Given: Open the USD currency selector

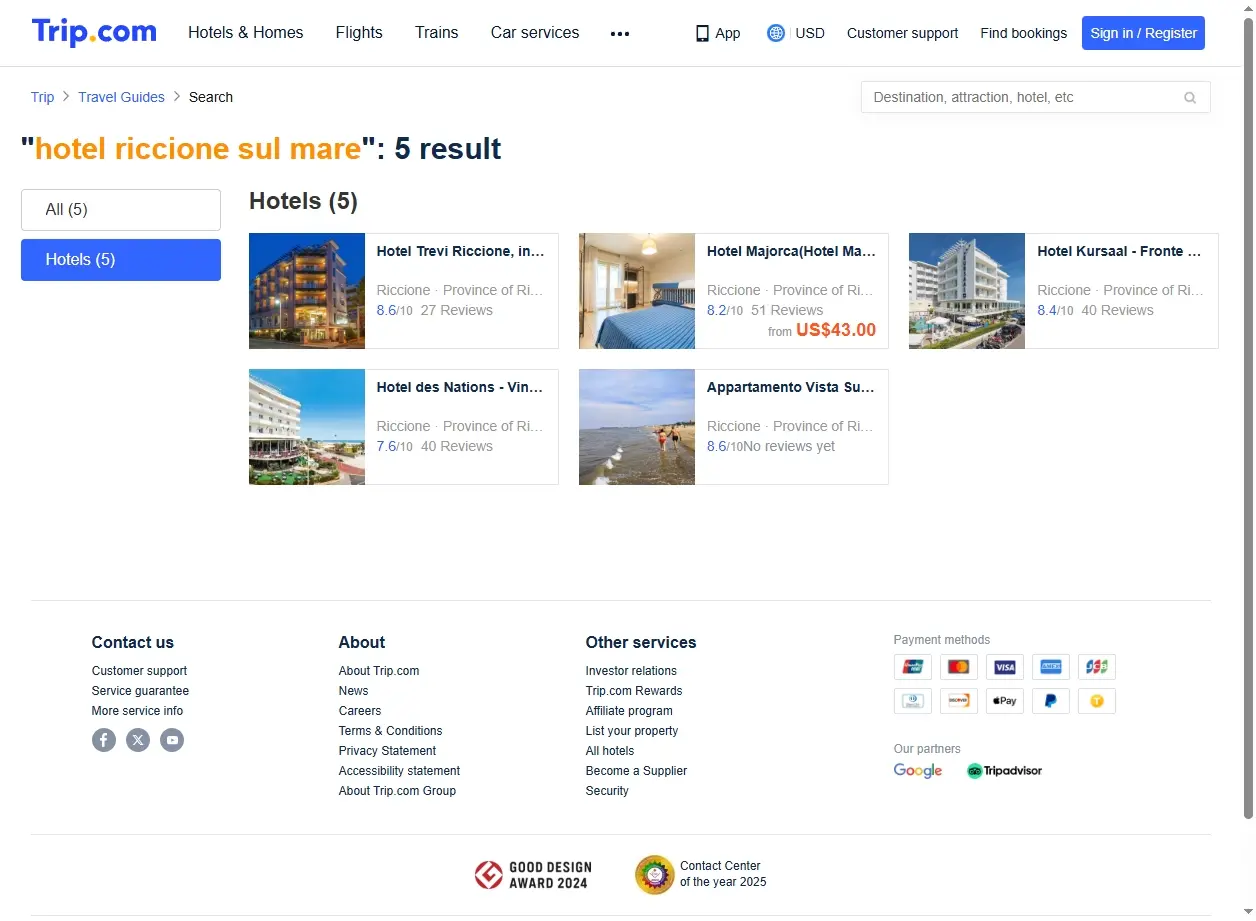Looking at the screenshot, I should 810,33.
